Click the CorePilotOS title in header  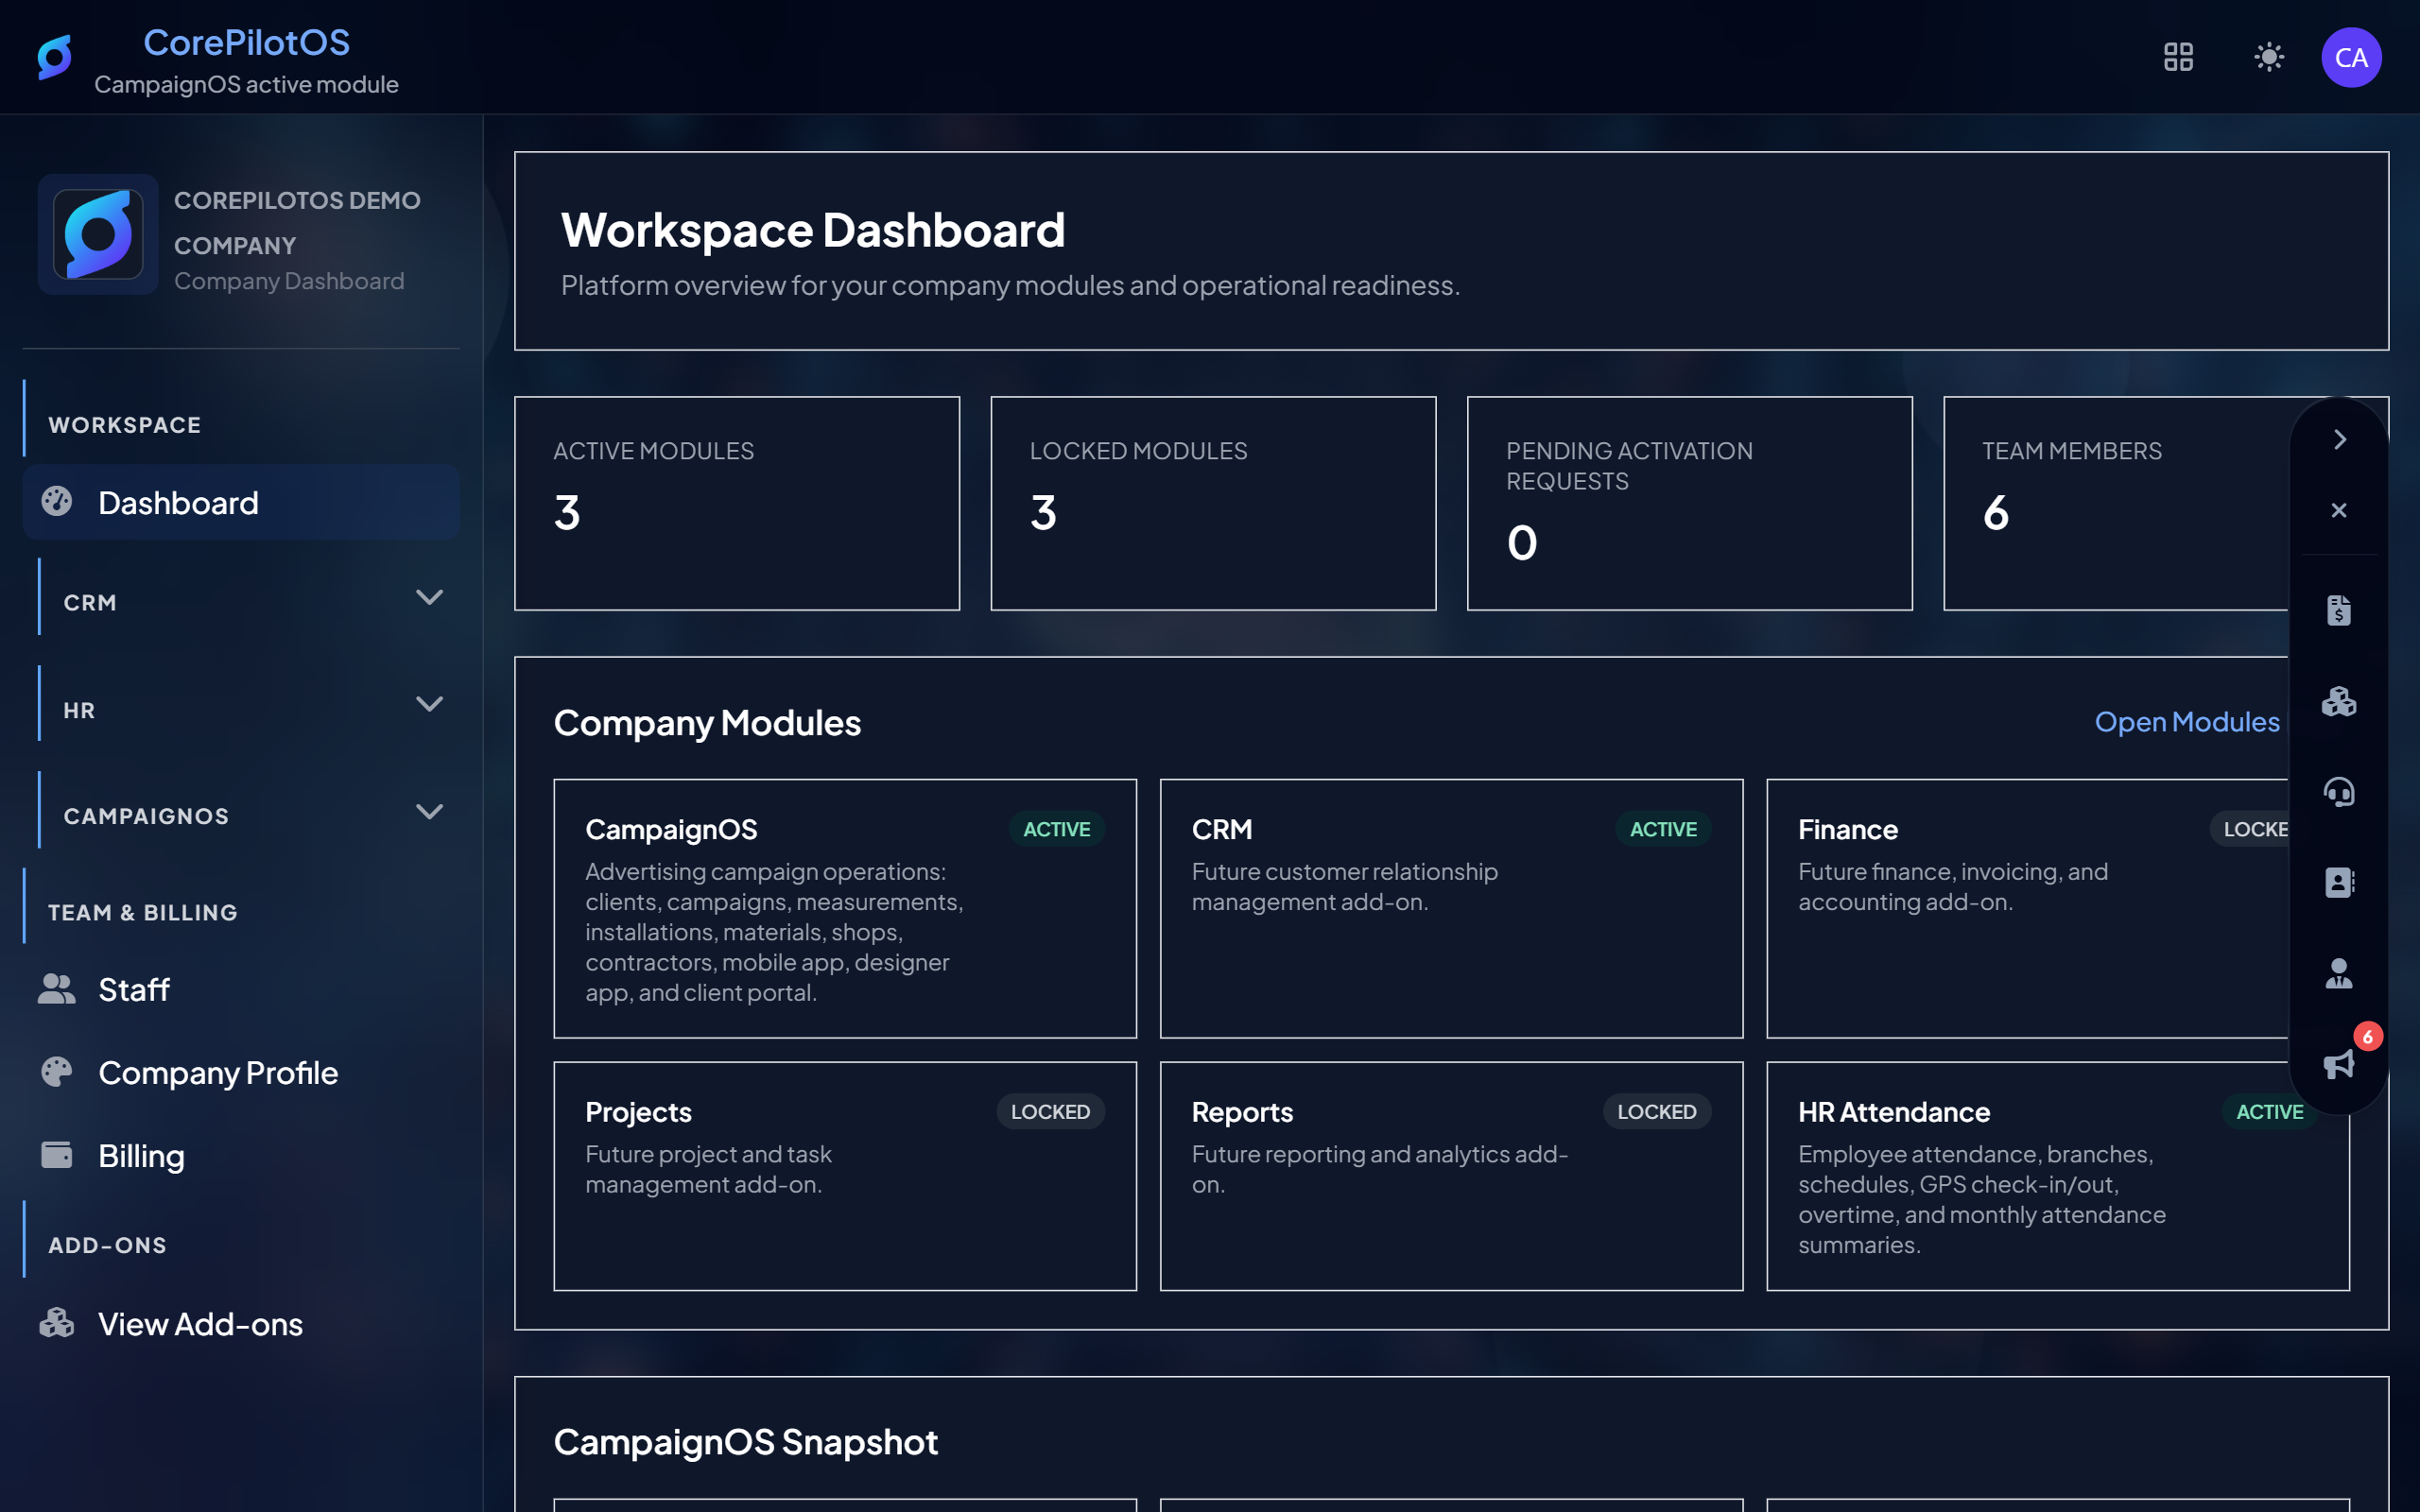tap(246, 42)
